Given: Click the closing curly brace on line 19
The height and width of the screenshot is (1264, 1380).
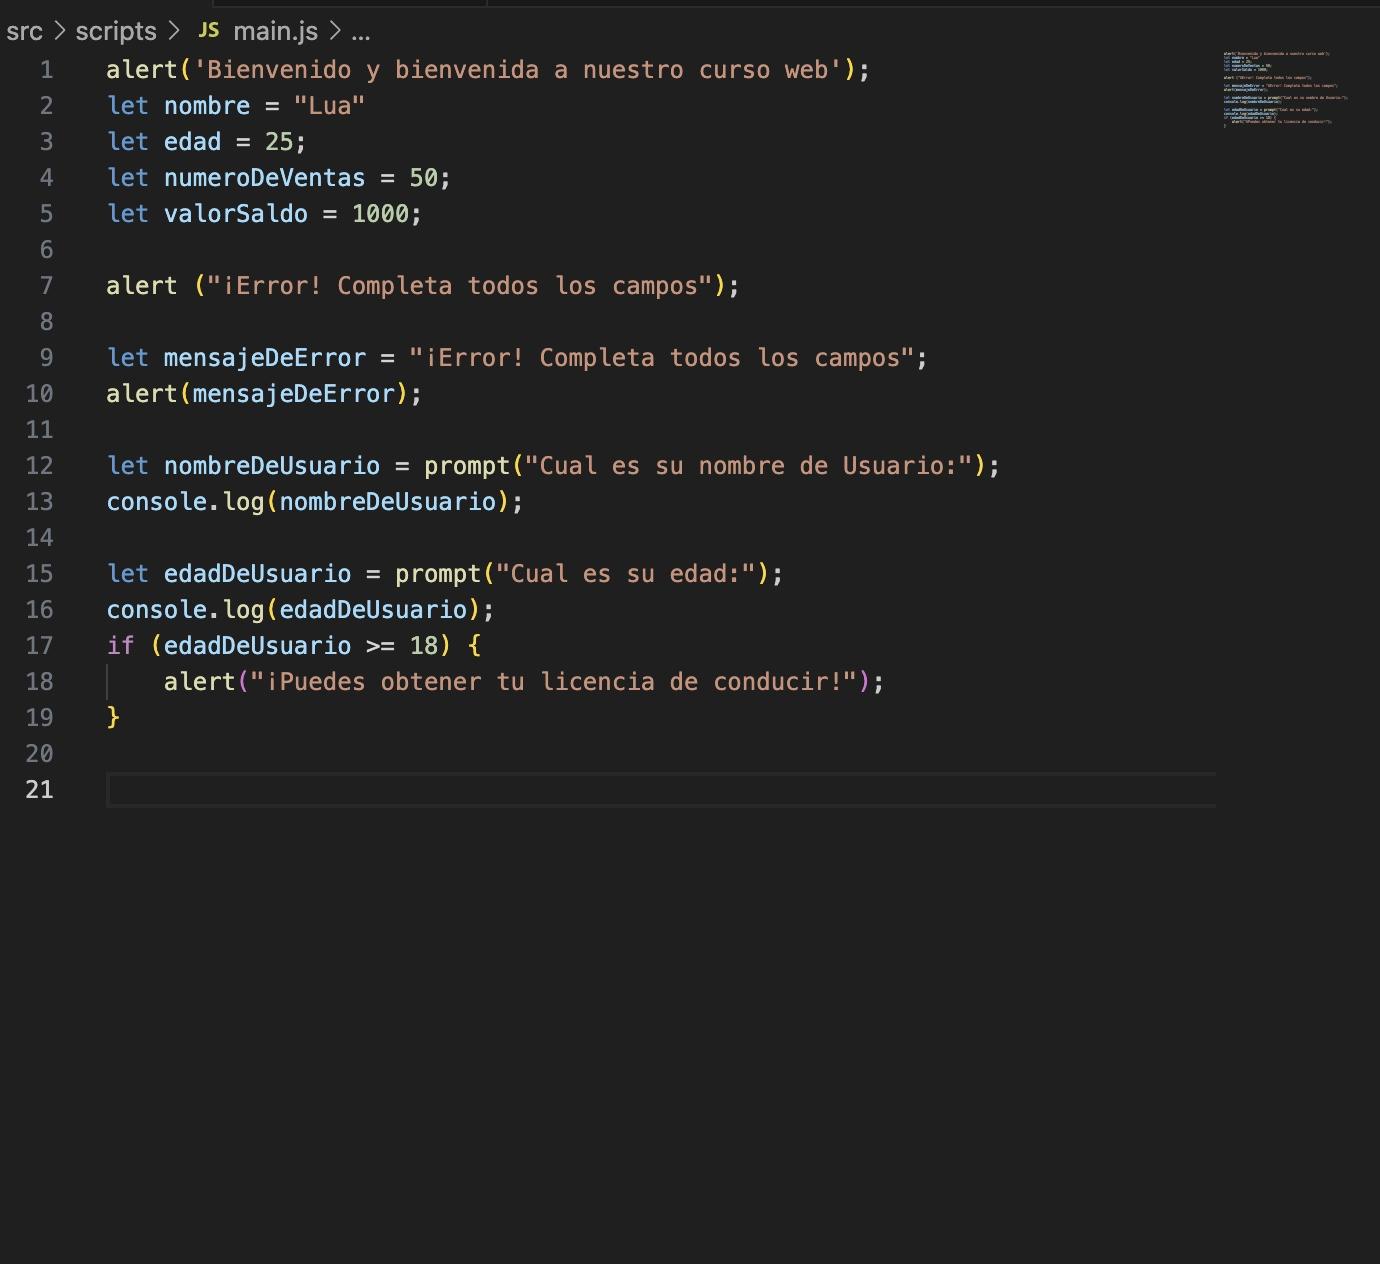Looking at the screenshot, I should 113,718.
